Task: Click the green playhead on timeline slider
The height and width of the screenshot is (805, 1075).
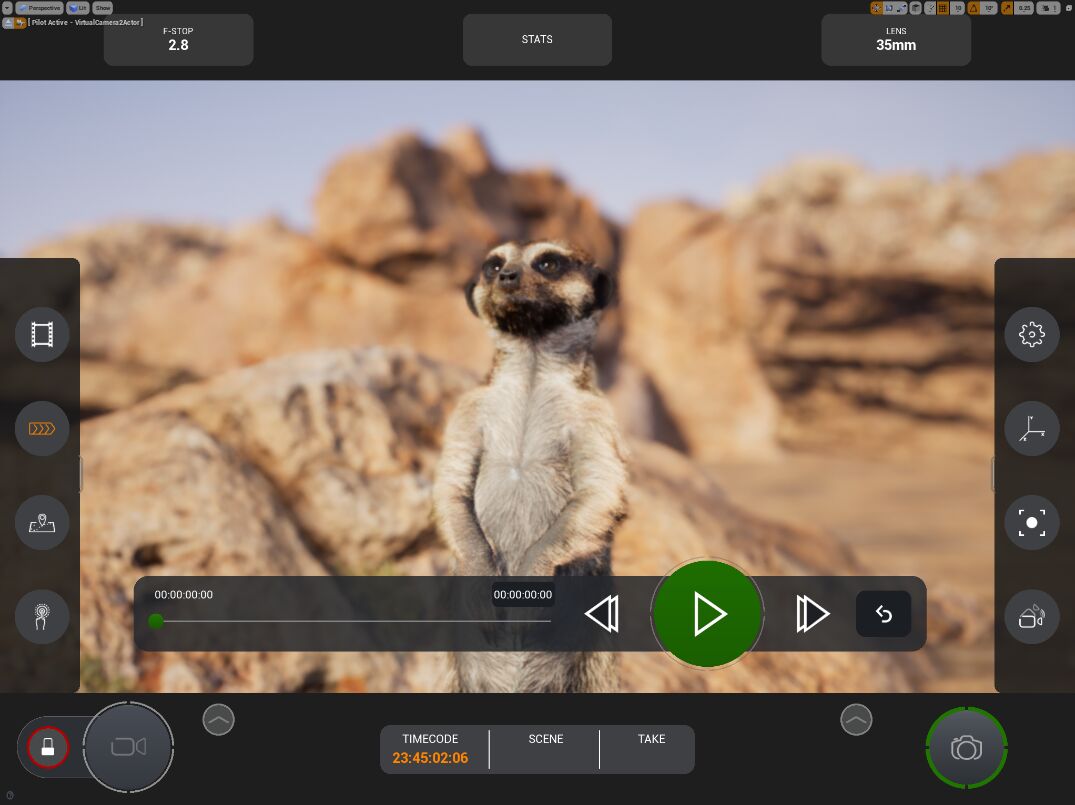Action: click(156, 621)
